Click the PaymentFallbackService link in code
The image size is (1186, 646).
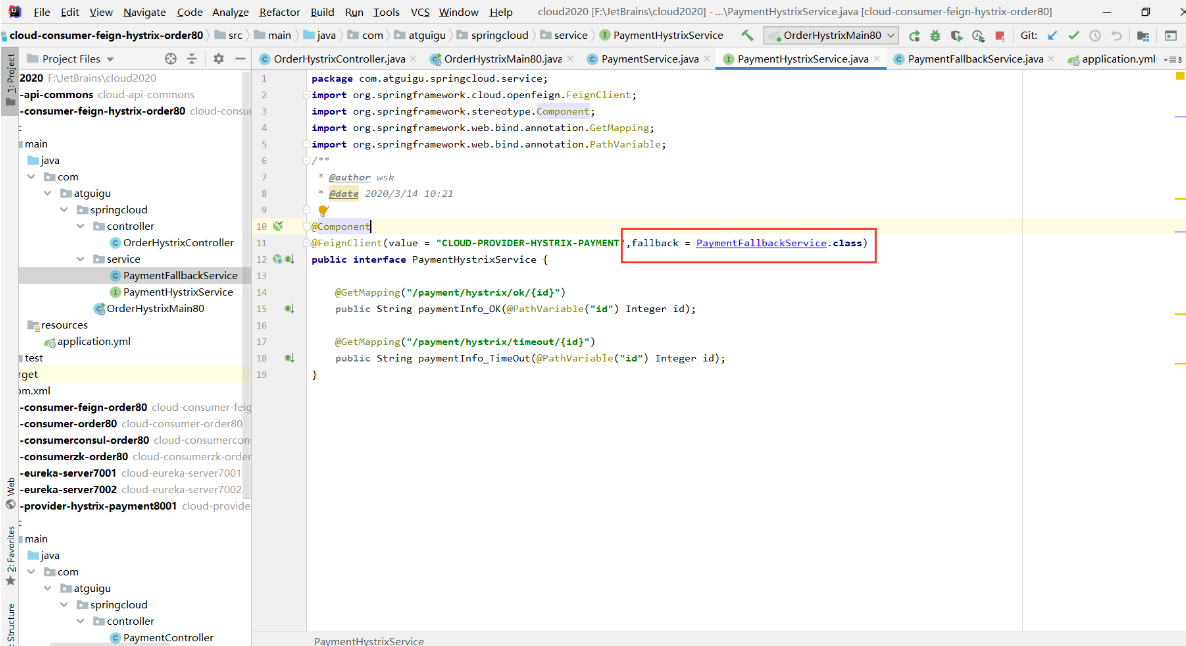point(761,243)
